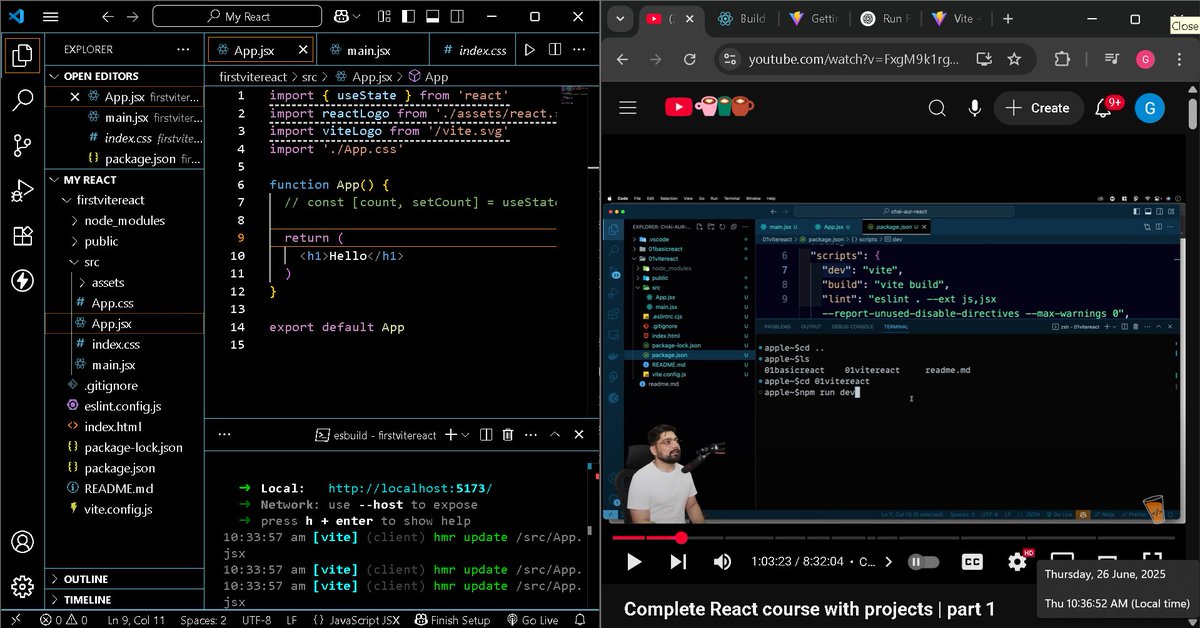Click the src breadcrumb in the editor
The image size is (1200, 628).
[311, 76]
